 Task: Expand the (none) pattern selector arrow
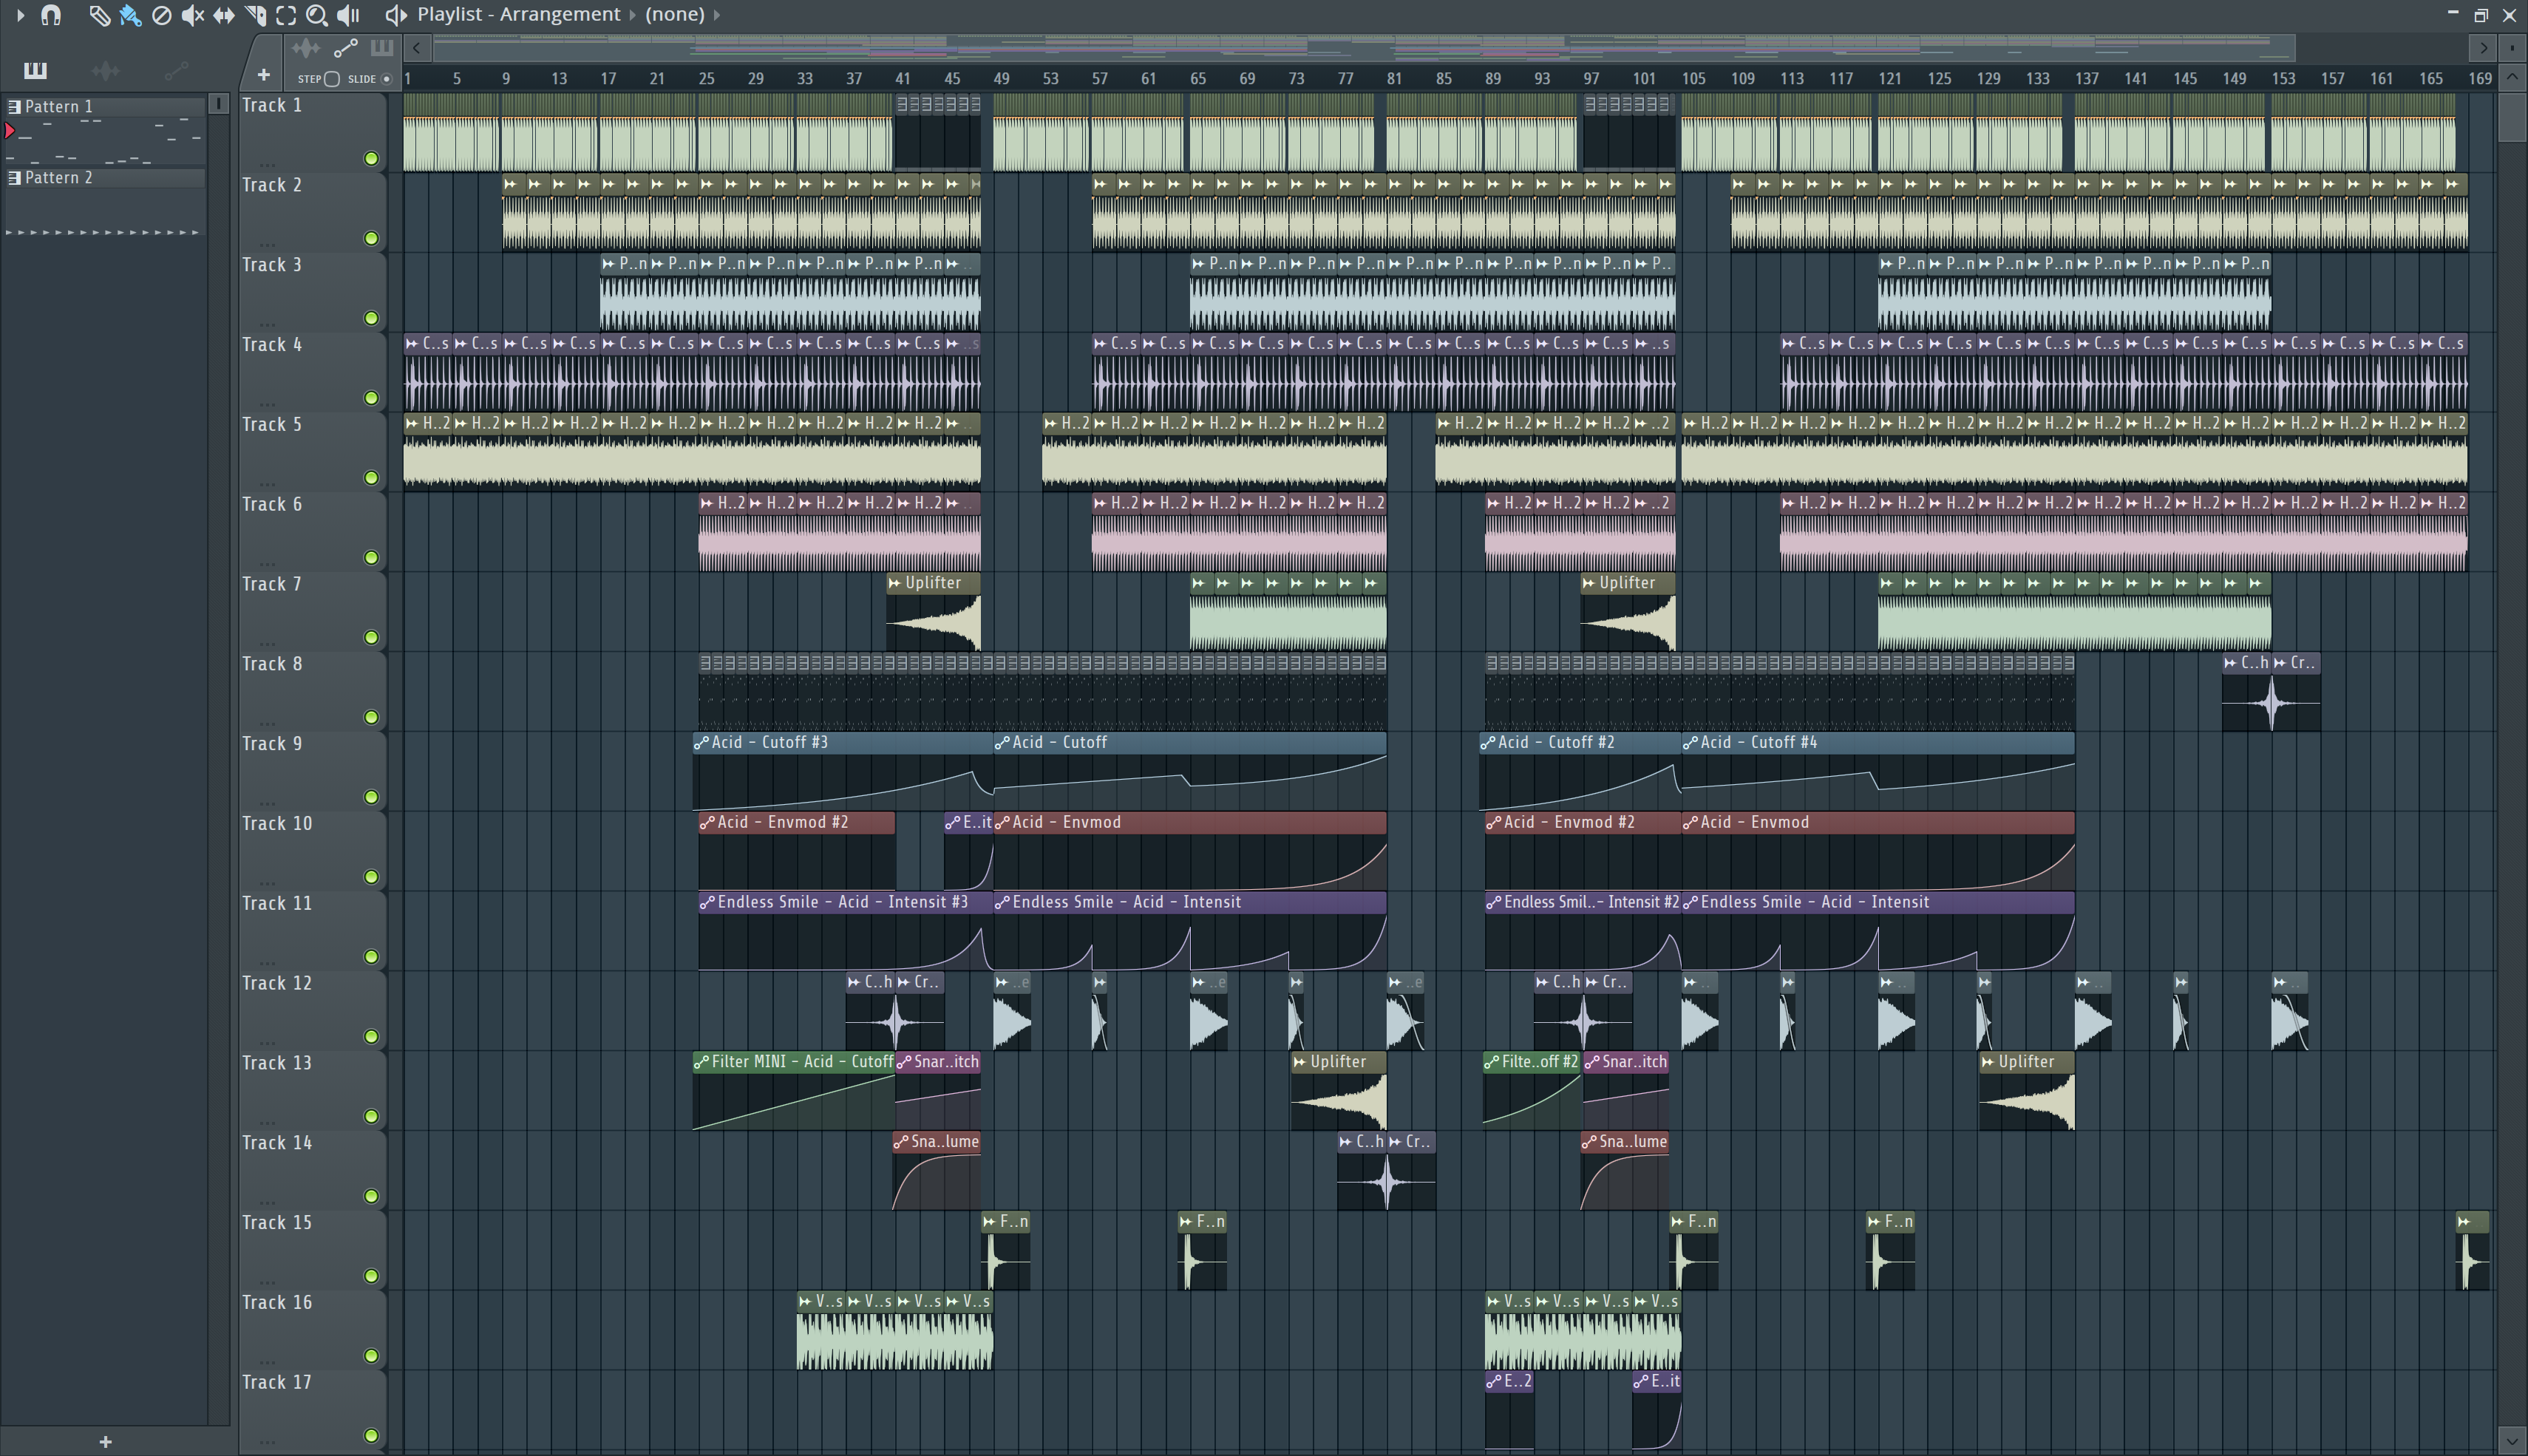[716, 15]
